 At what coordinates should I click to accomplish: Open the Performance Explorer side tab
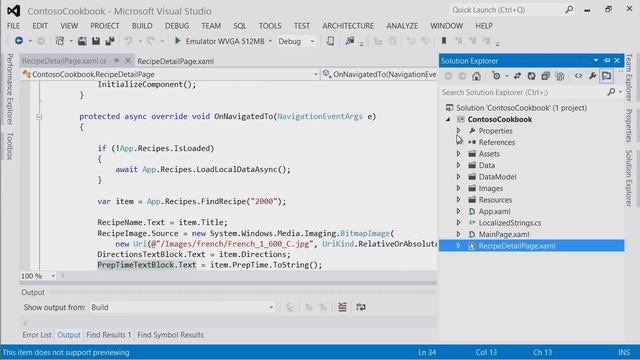click(10, 89)
